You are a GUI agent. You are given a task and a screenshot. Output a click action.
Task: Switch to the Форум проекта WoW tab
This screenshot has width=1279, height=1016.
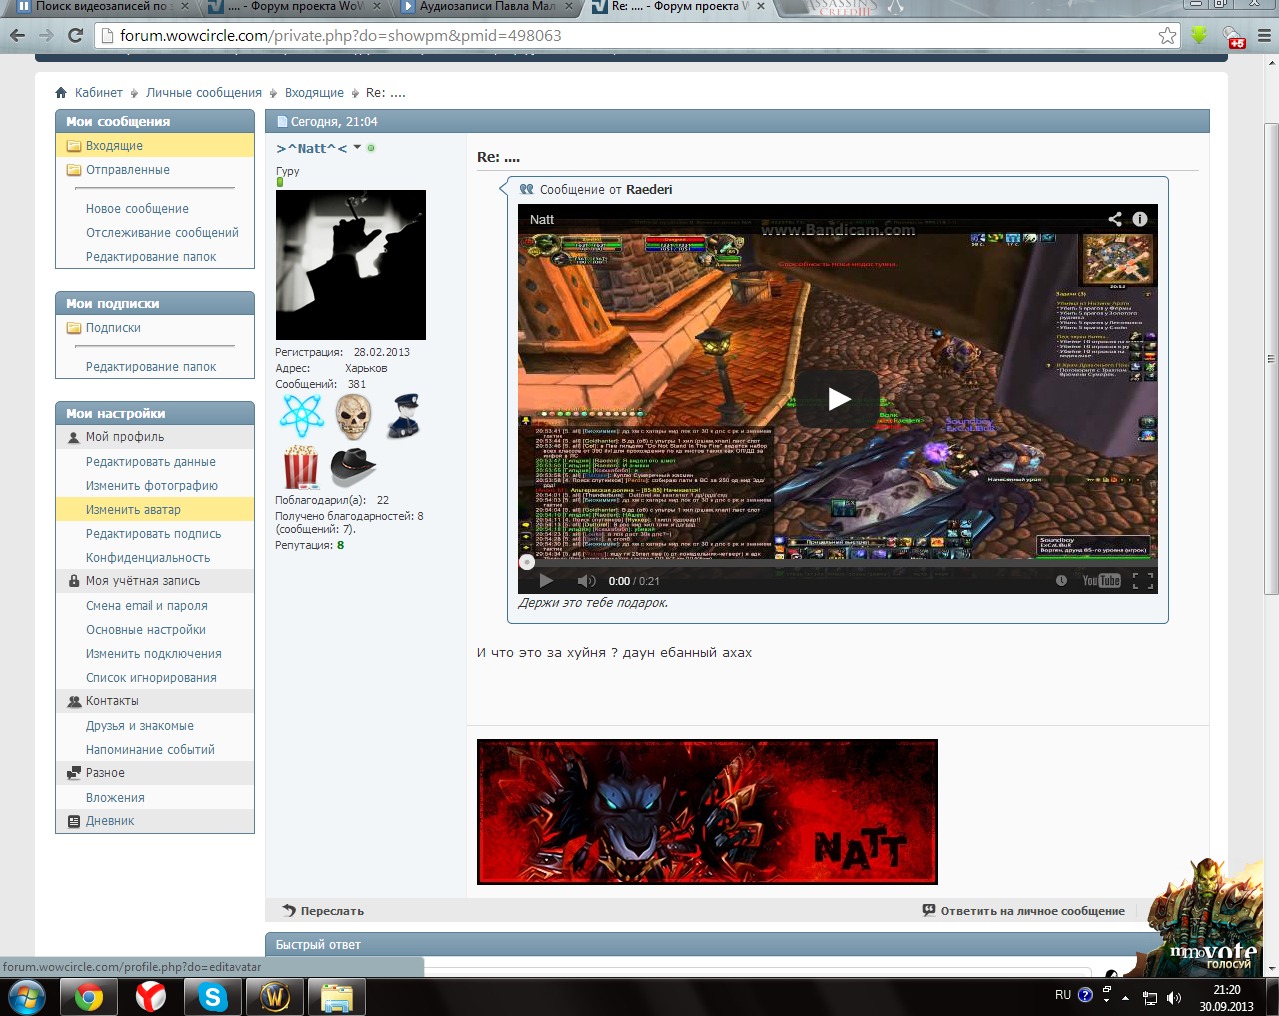coord(295,7)
